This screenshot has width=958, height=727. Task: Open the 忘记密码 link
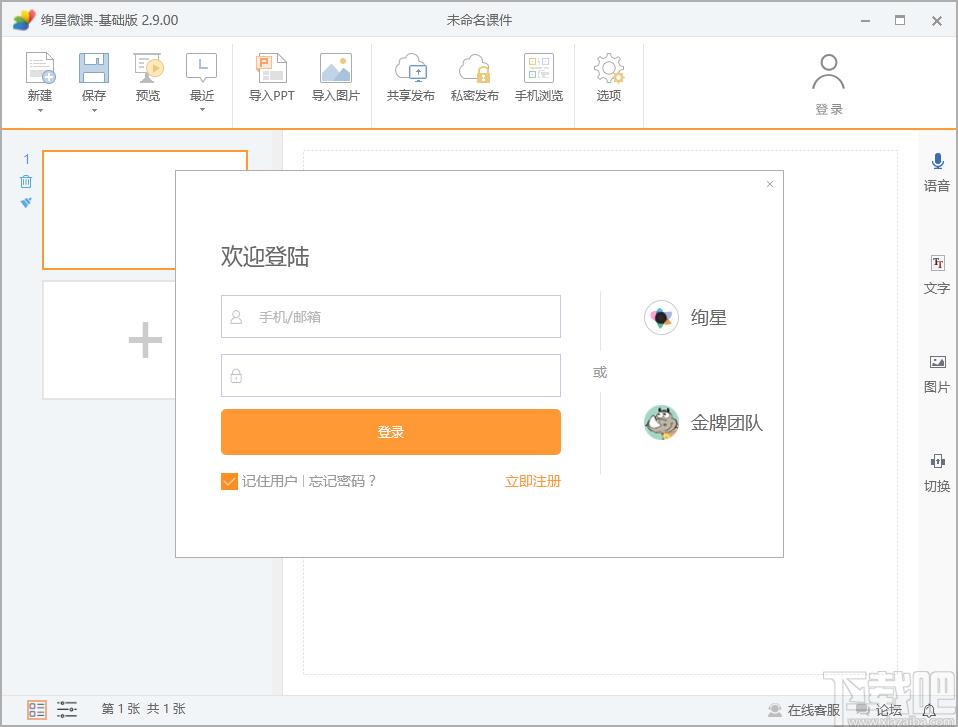tap(342, 481)
